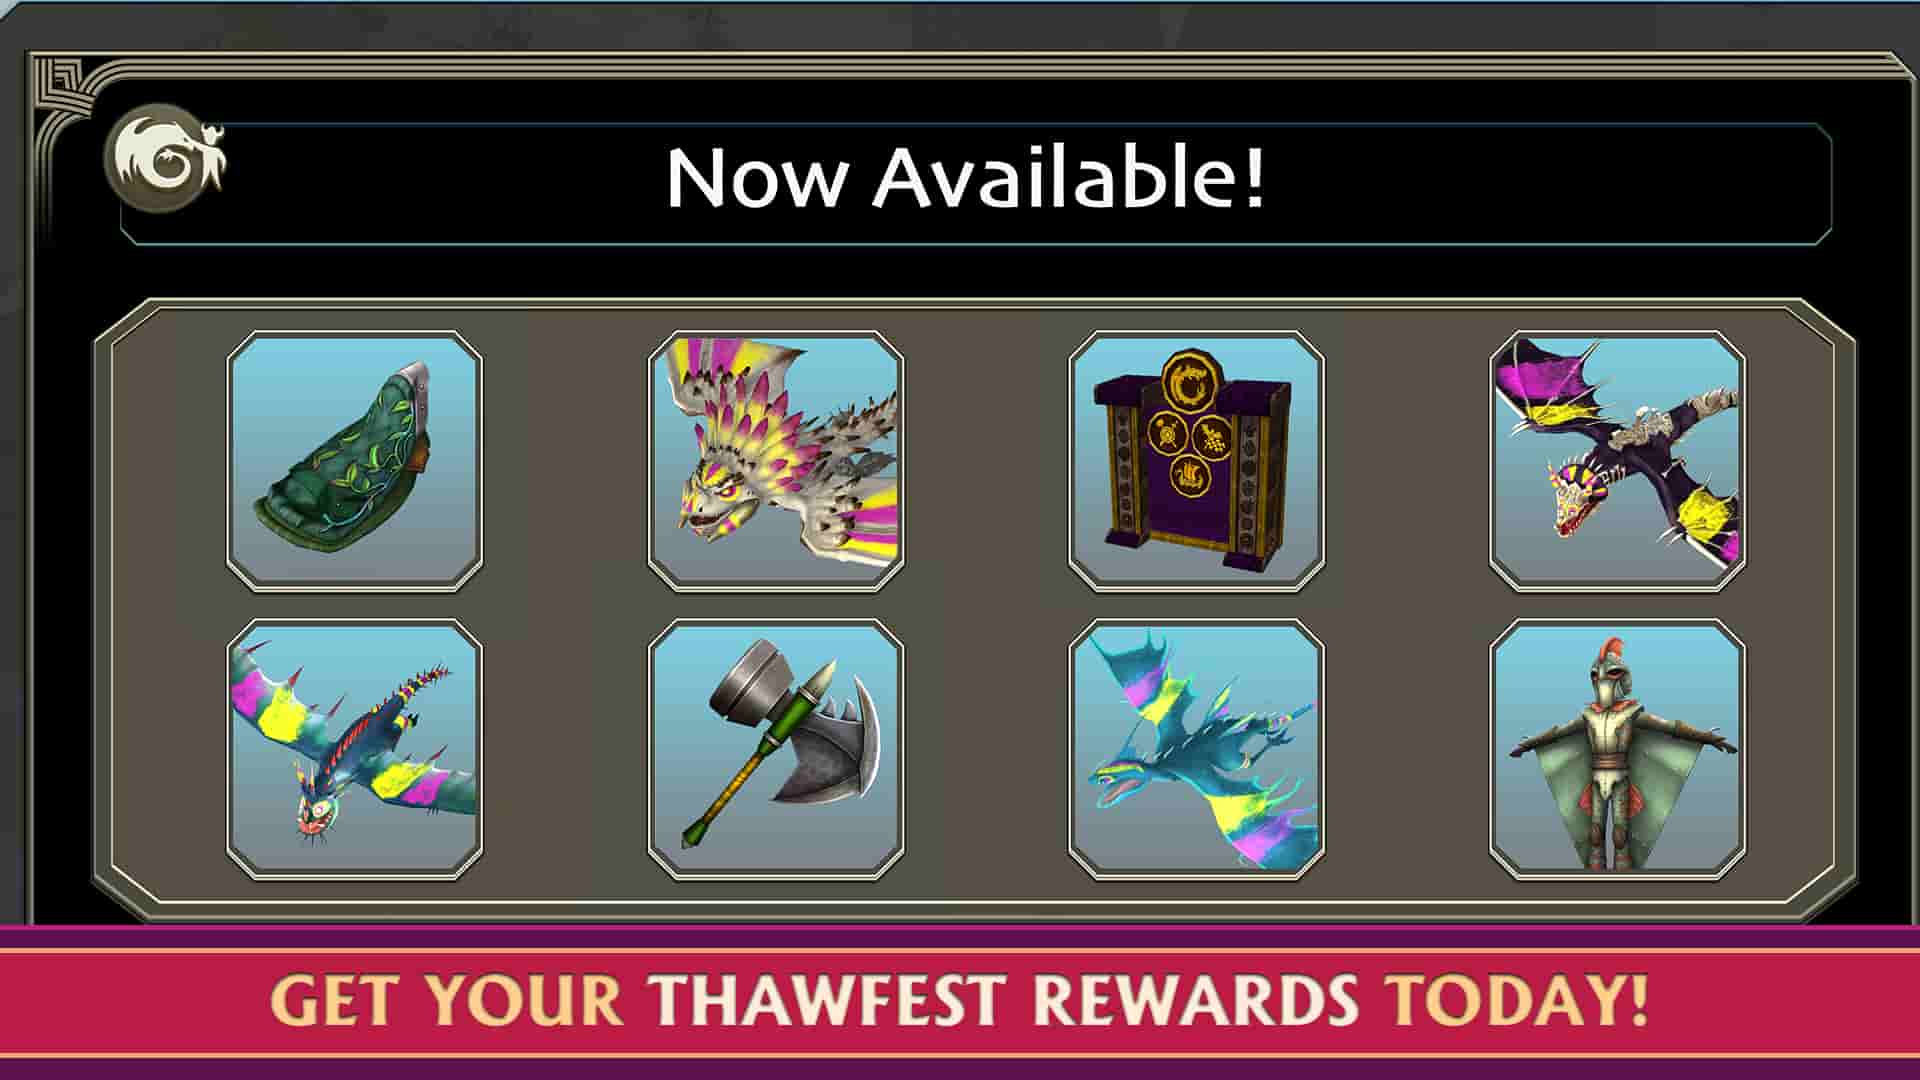The image size is (1920, 1080).
Task: Click the Now Available! header bar
Action: click(x=975, y=183)
